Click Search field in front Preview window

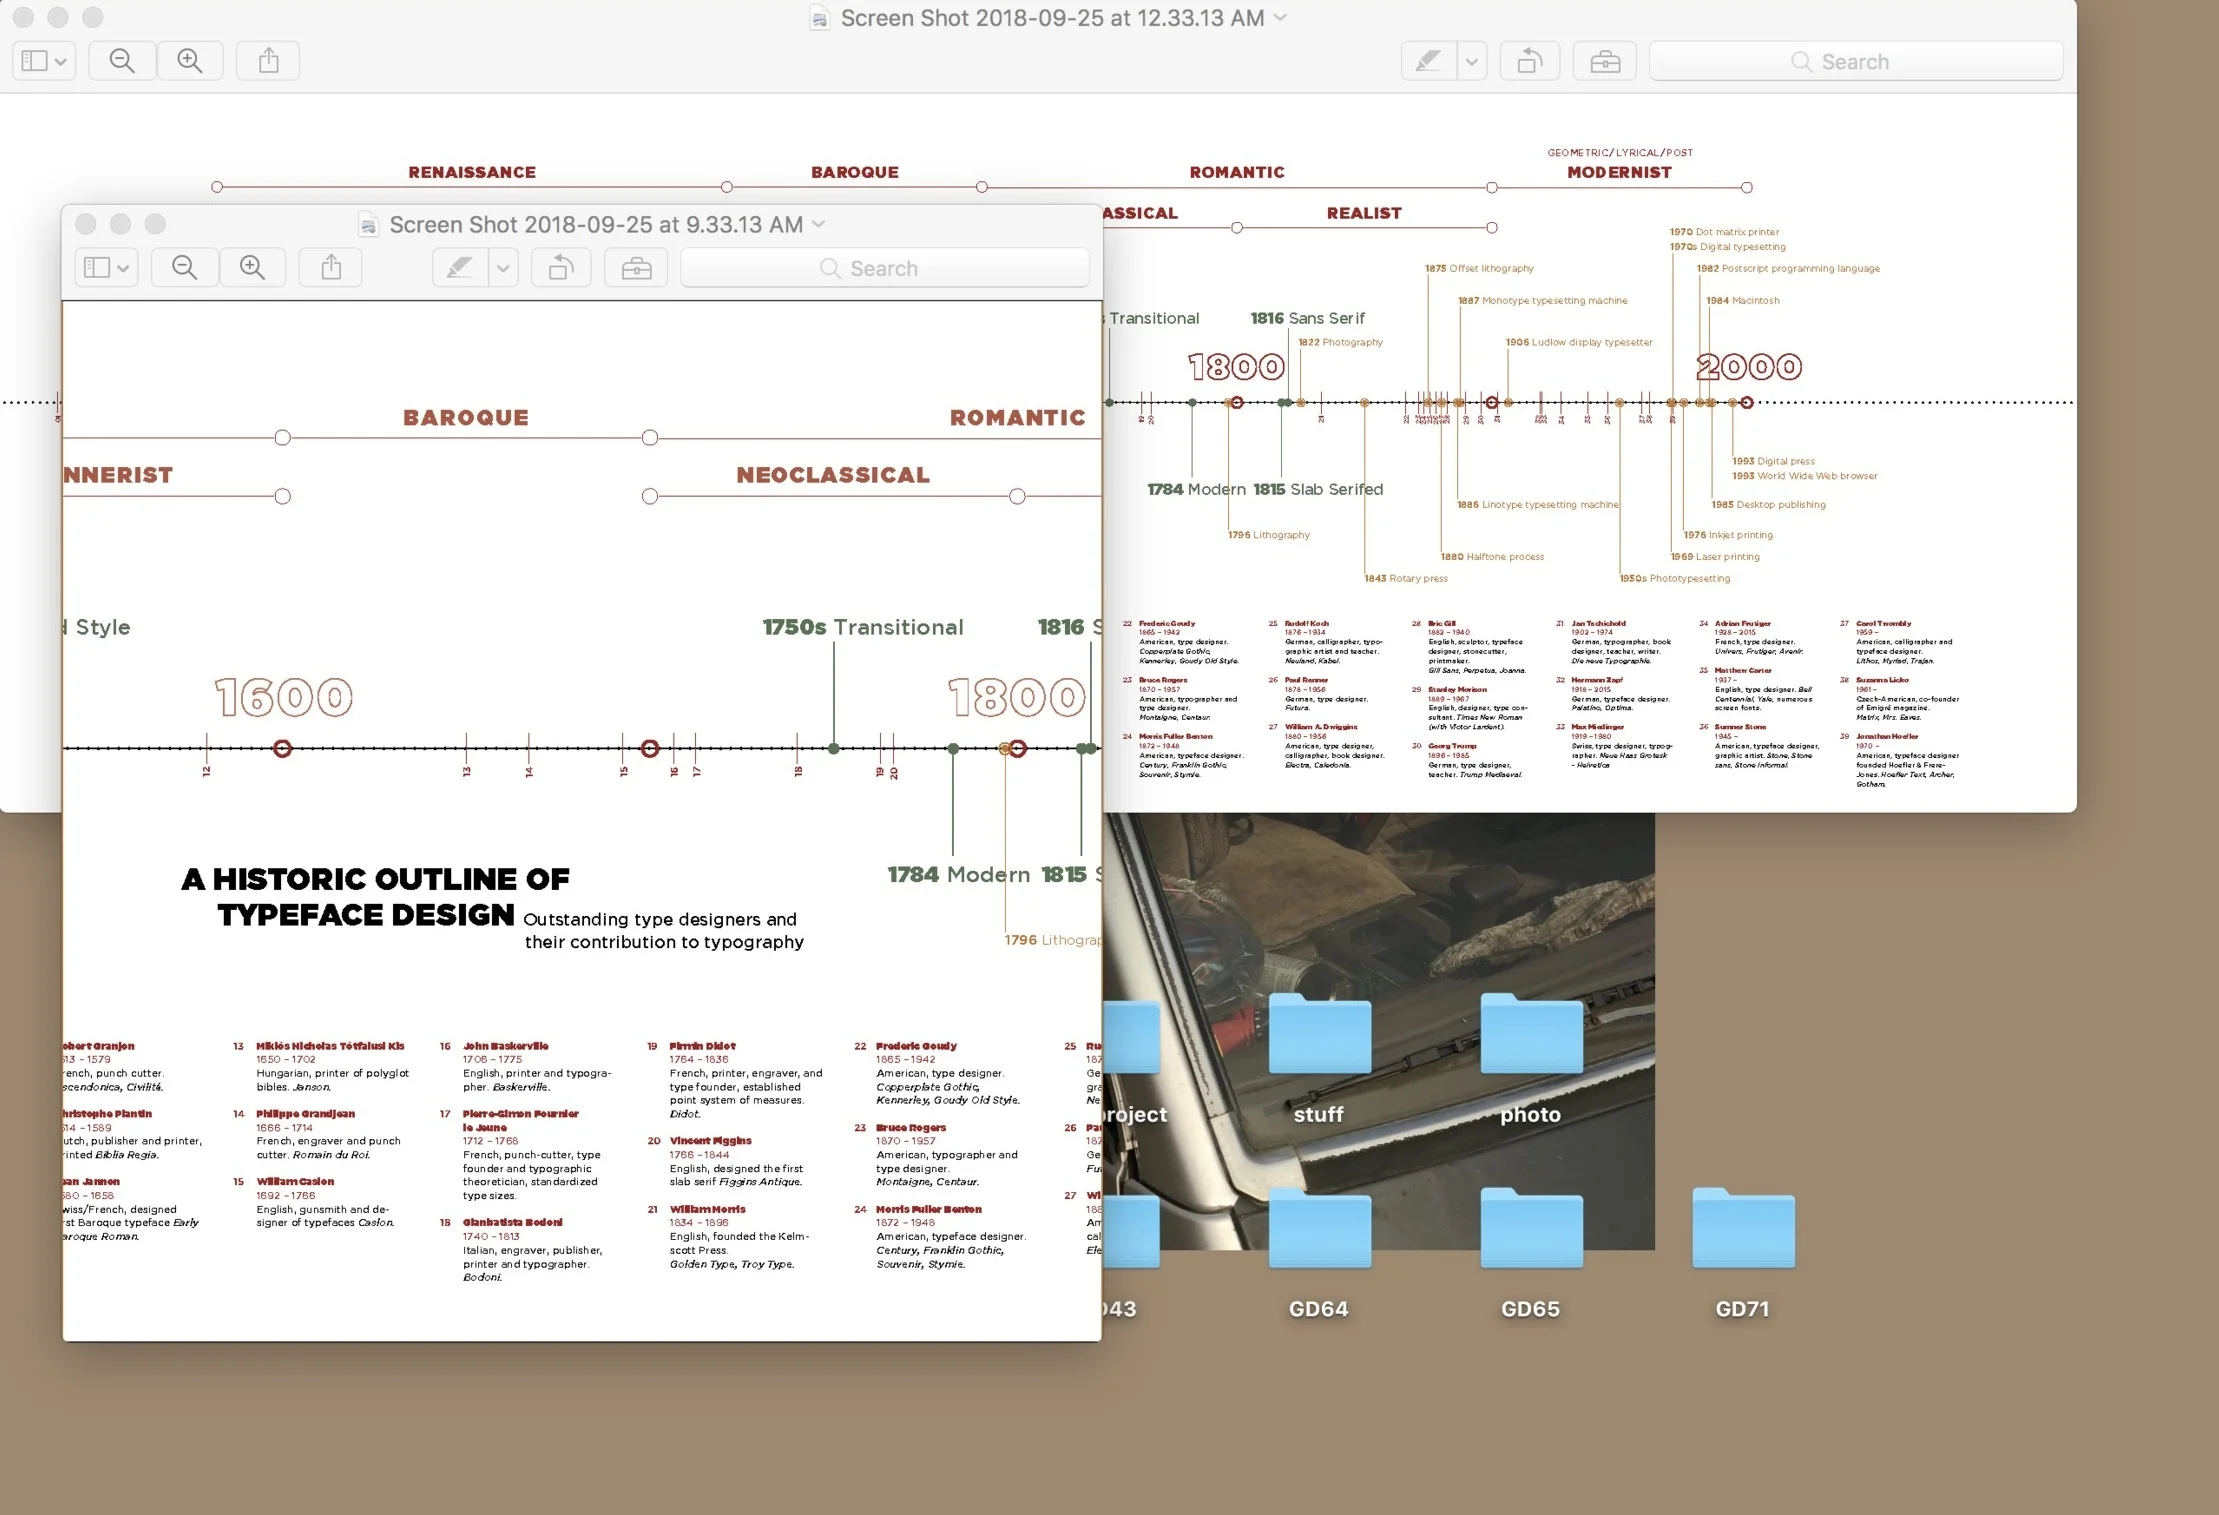coord(884,268)
